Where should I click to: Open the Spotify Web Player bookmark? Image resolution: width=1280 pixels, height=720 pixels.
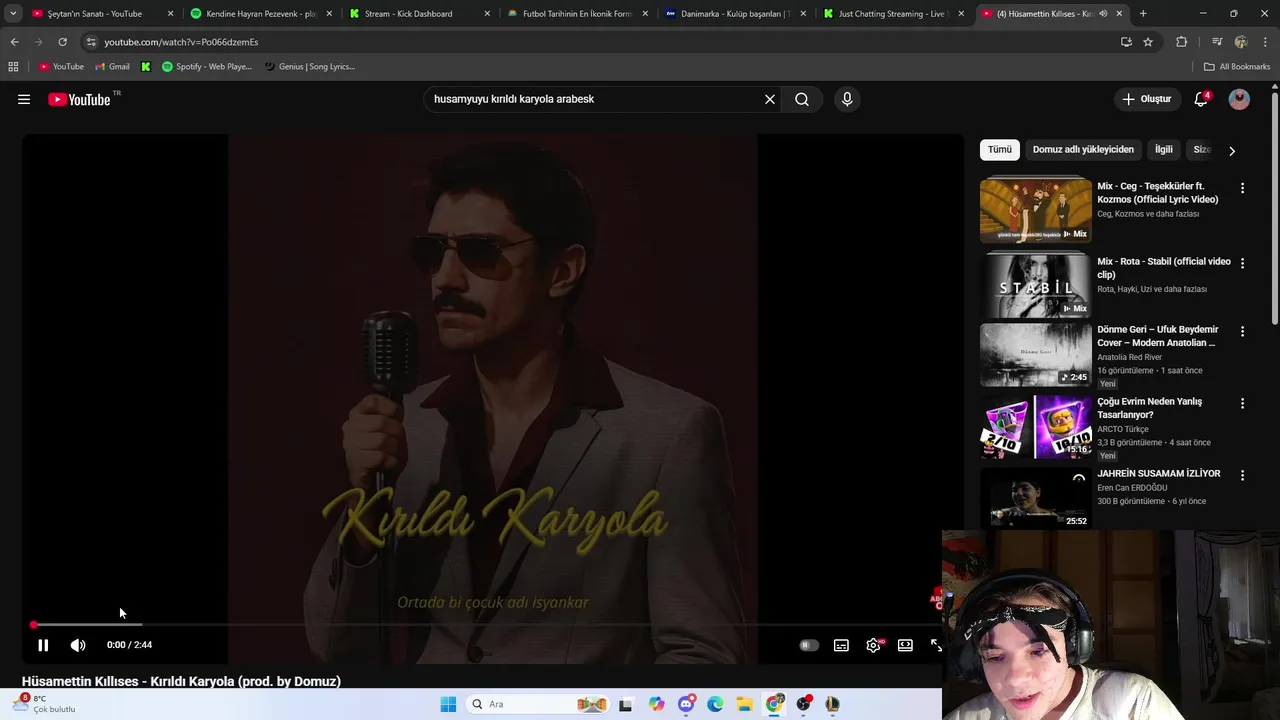click(207, 67)
